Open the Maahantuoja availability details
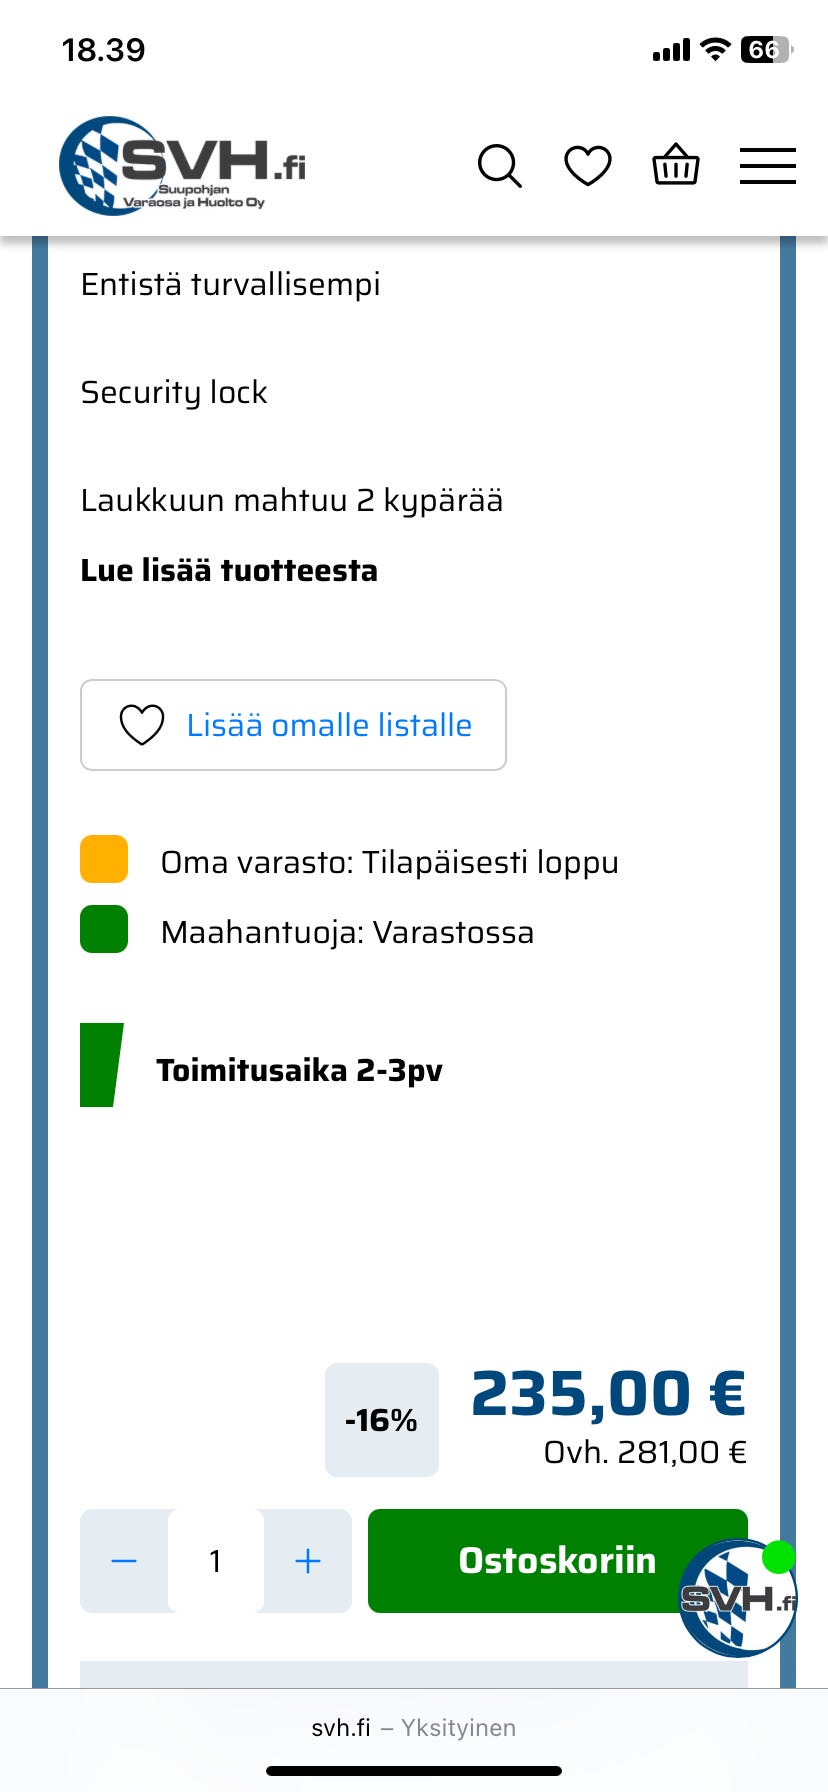This screenshot has height=1792, width=828. click(347, 931)
